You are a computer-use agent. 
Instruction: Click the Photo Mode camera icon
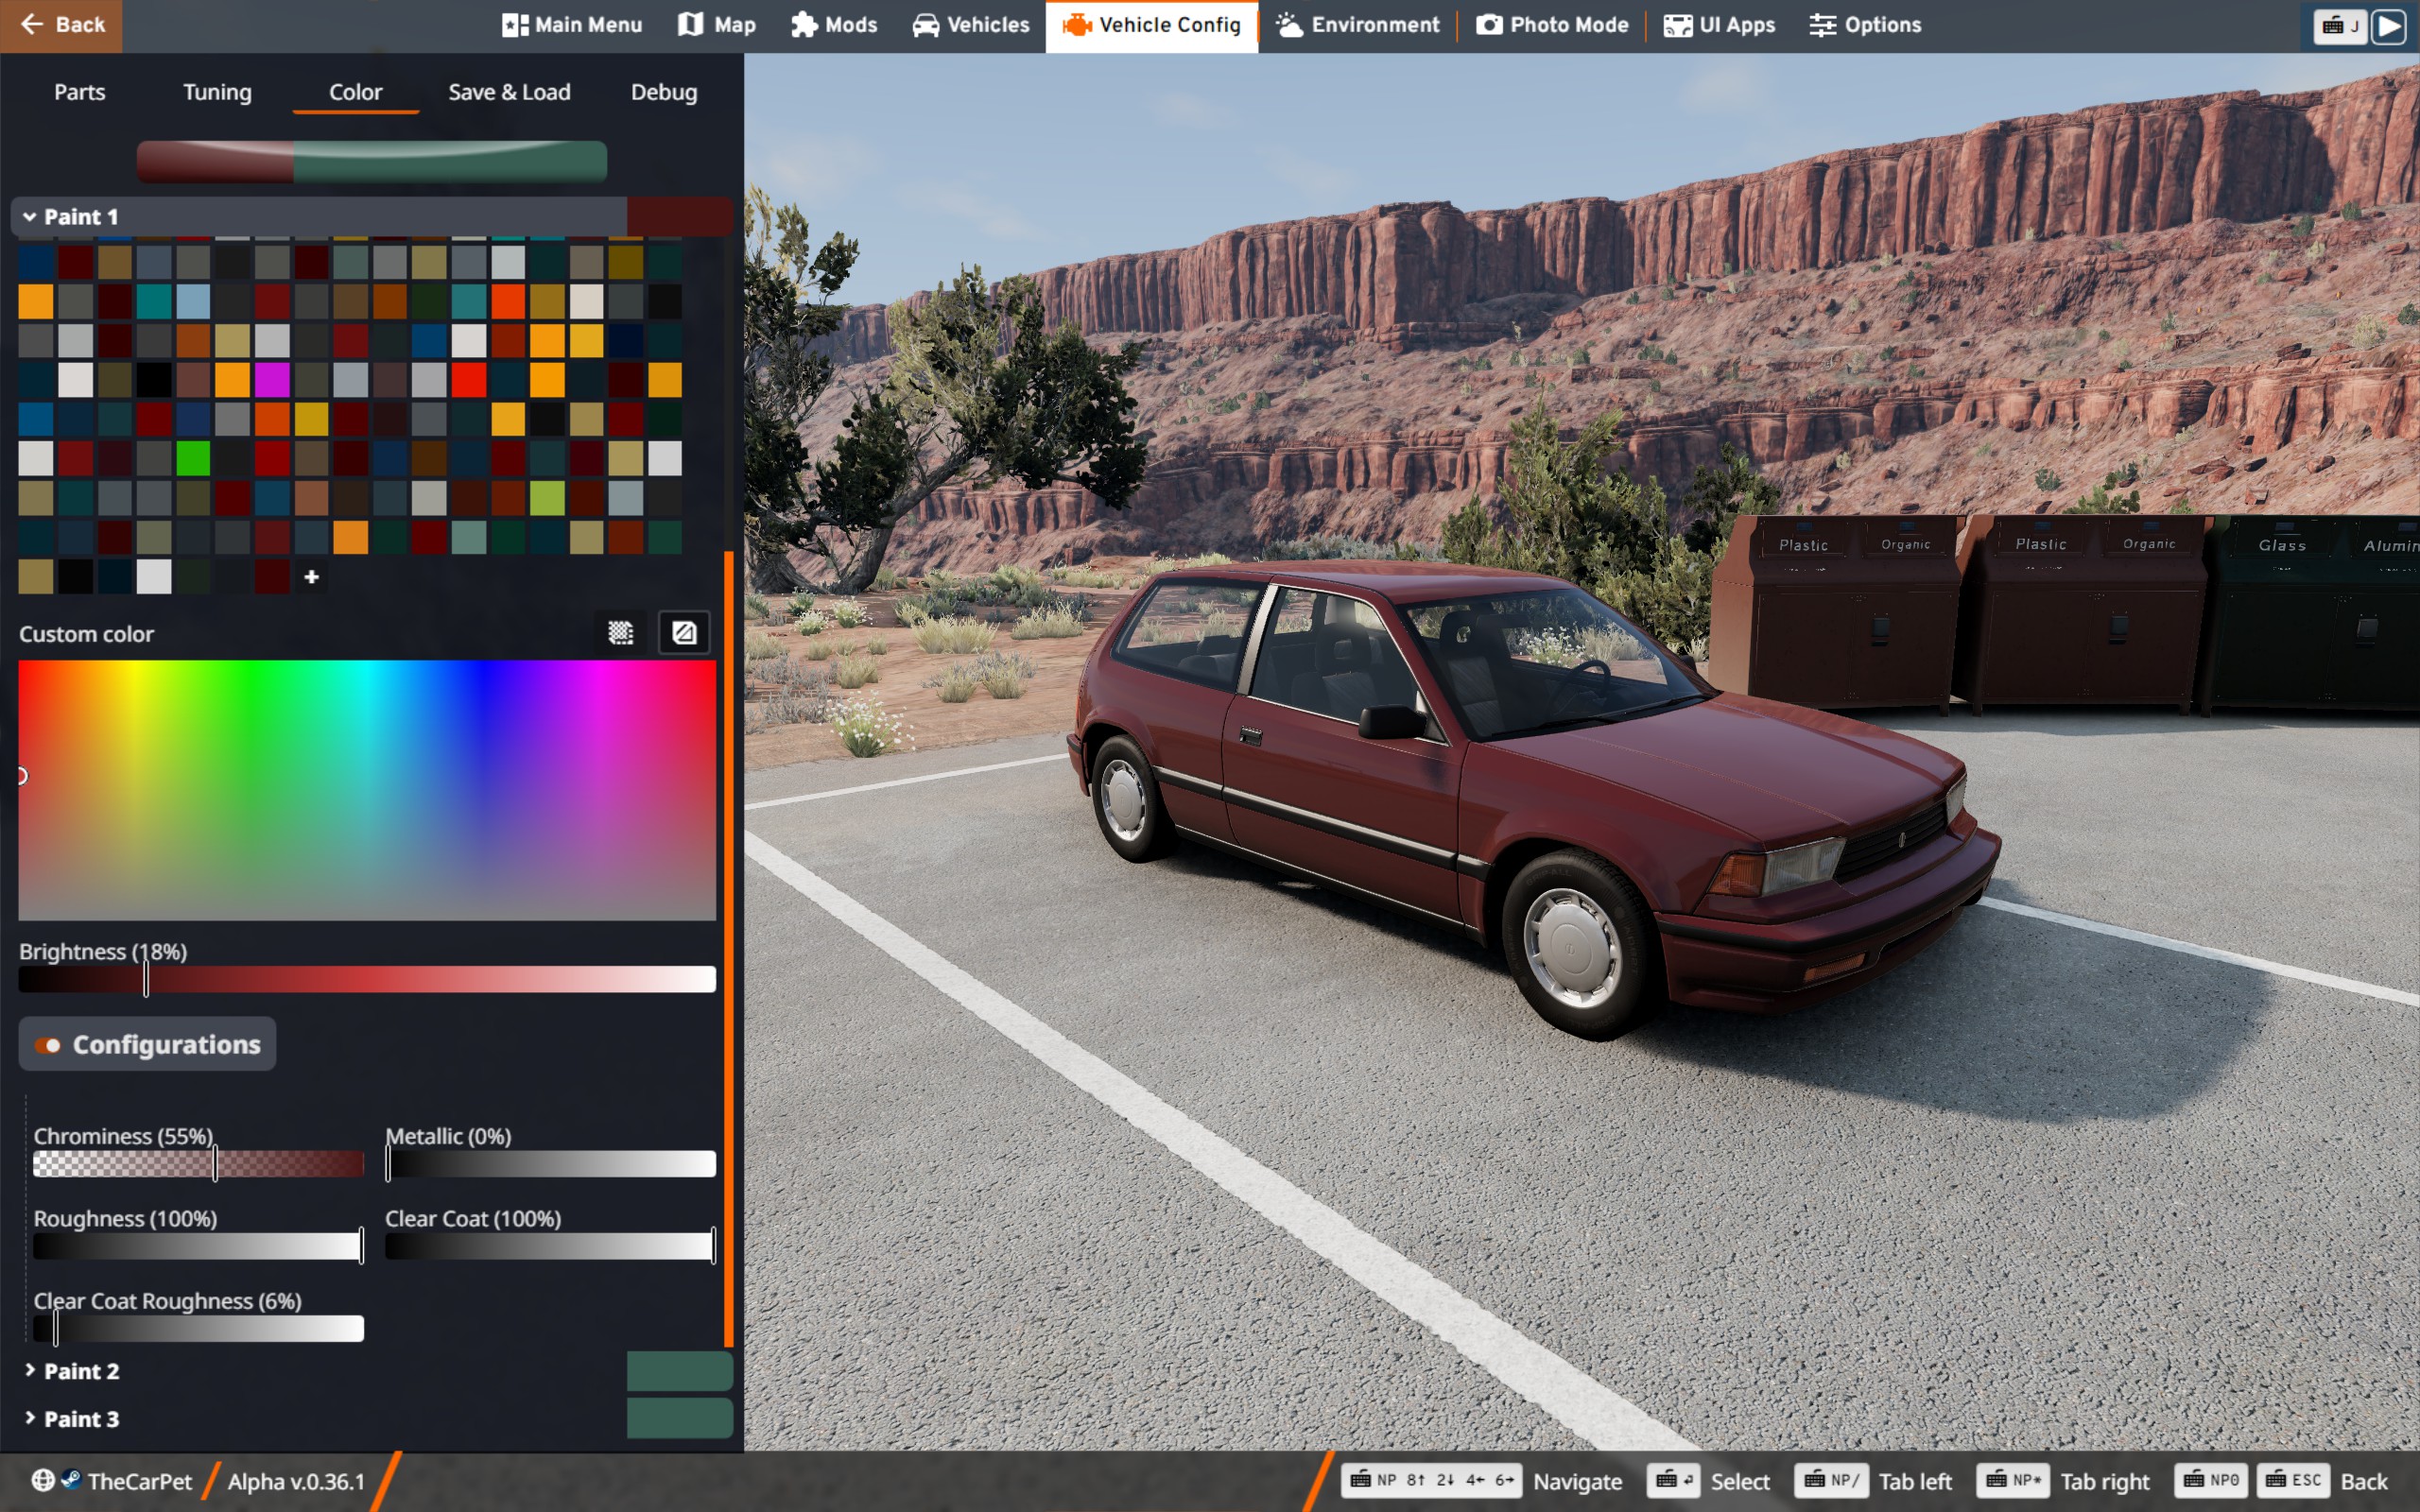point(1489,25)
